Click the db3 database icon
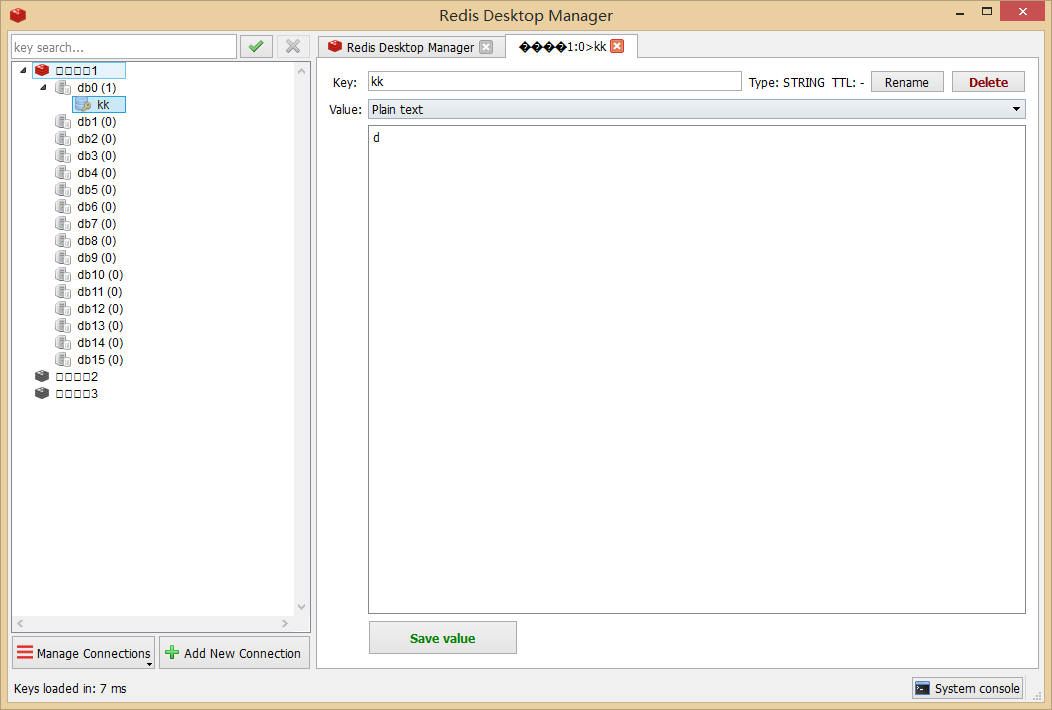Viewport: 1052px width, 710px height. click(x=63, y=156)
